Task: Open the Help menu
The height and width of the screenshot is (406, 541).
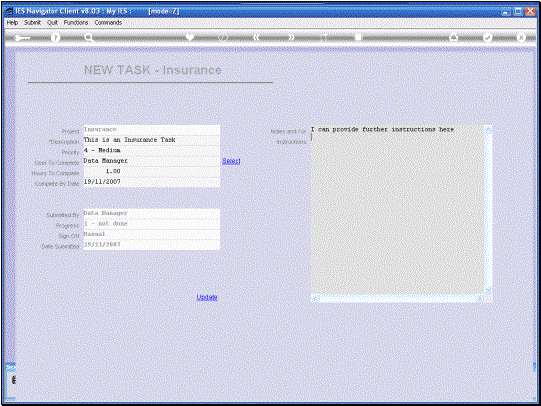Action: tap(12, 22)
